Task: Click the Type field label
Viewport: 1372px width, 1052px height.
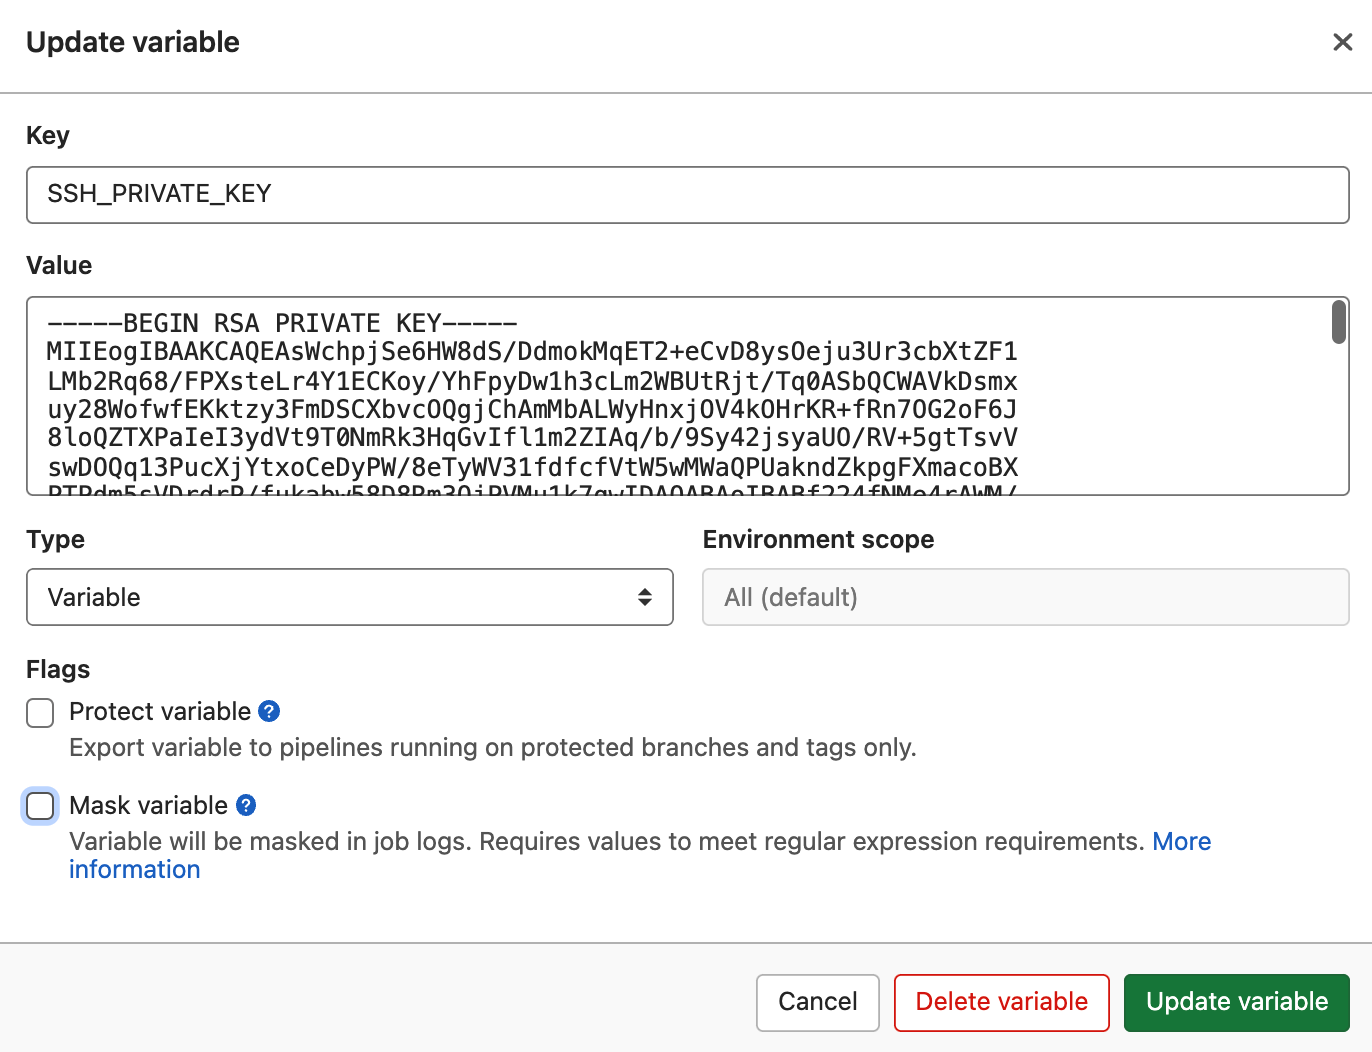Action: pyautogui.click(x=55, y=540)
